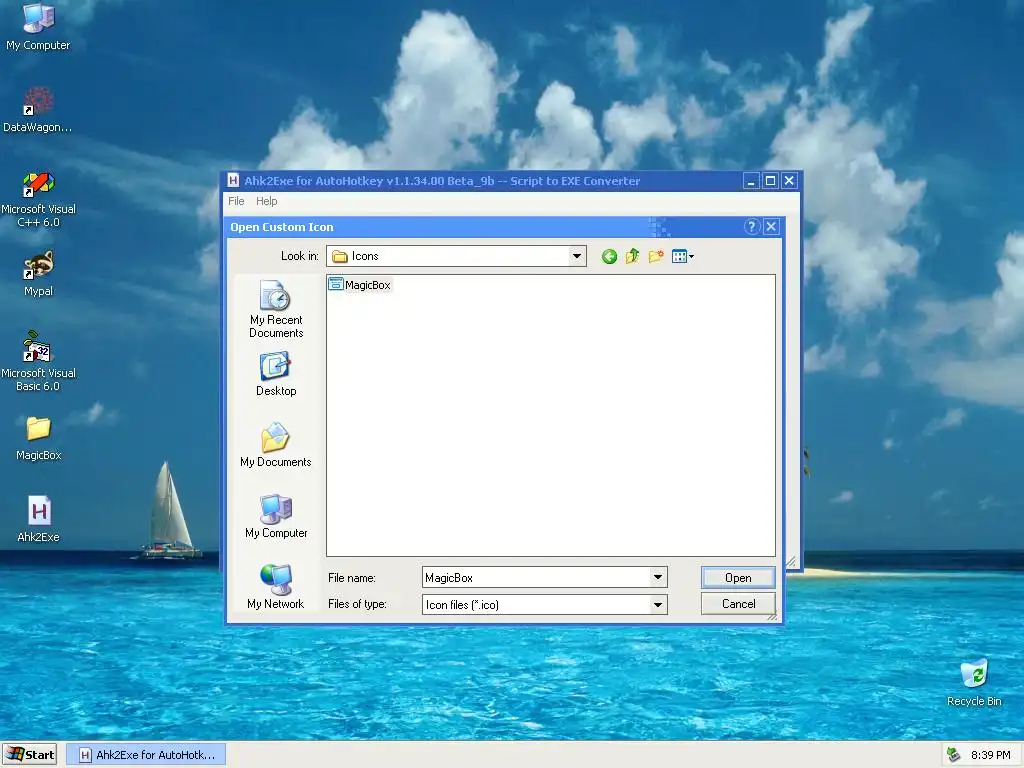Go up one folder level
Image resolution: width=1024 pixels, height=768 pixels.
click(632, 257)
